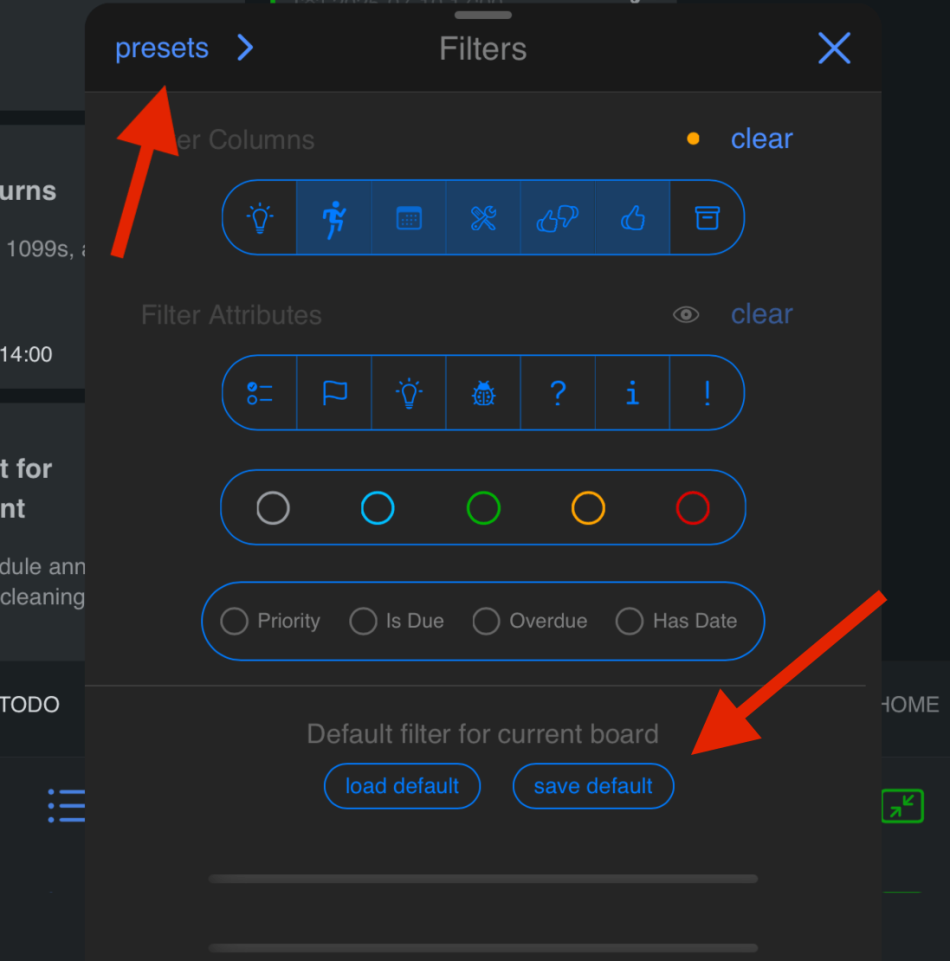This screenshot has height=961, width=950.
Task: Enable the Priority filter option
Action: click(x=235, y=621)
